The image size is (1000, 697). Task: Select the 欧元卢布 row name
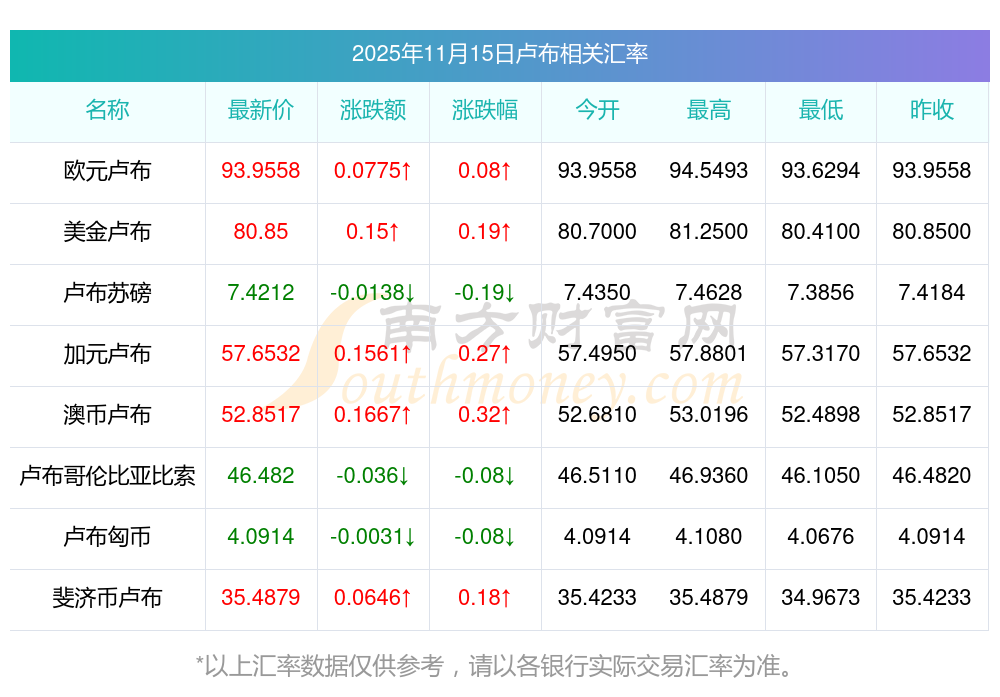coord(107,171)
